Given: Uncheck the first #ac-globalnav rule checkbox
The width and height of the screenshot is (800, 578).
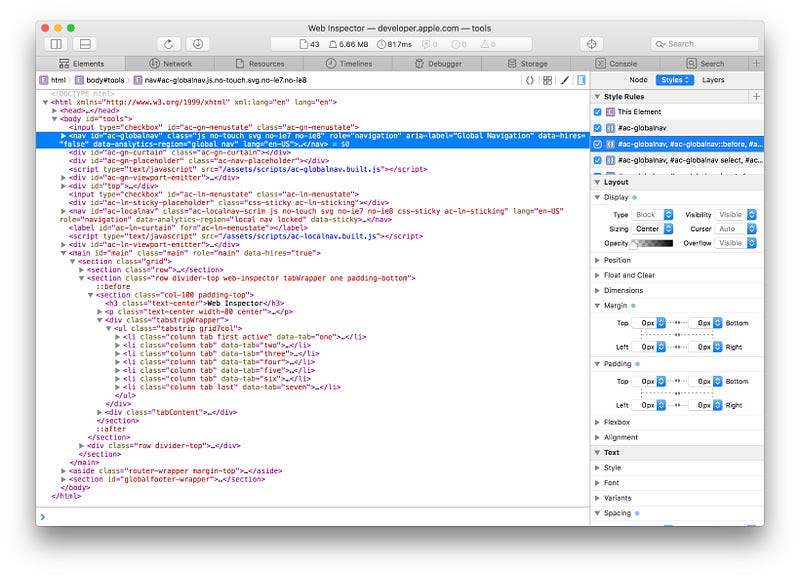Looking at the screenshot, I should 598,128.
